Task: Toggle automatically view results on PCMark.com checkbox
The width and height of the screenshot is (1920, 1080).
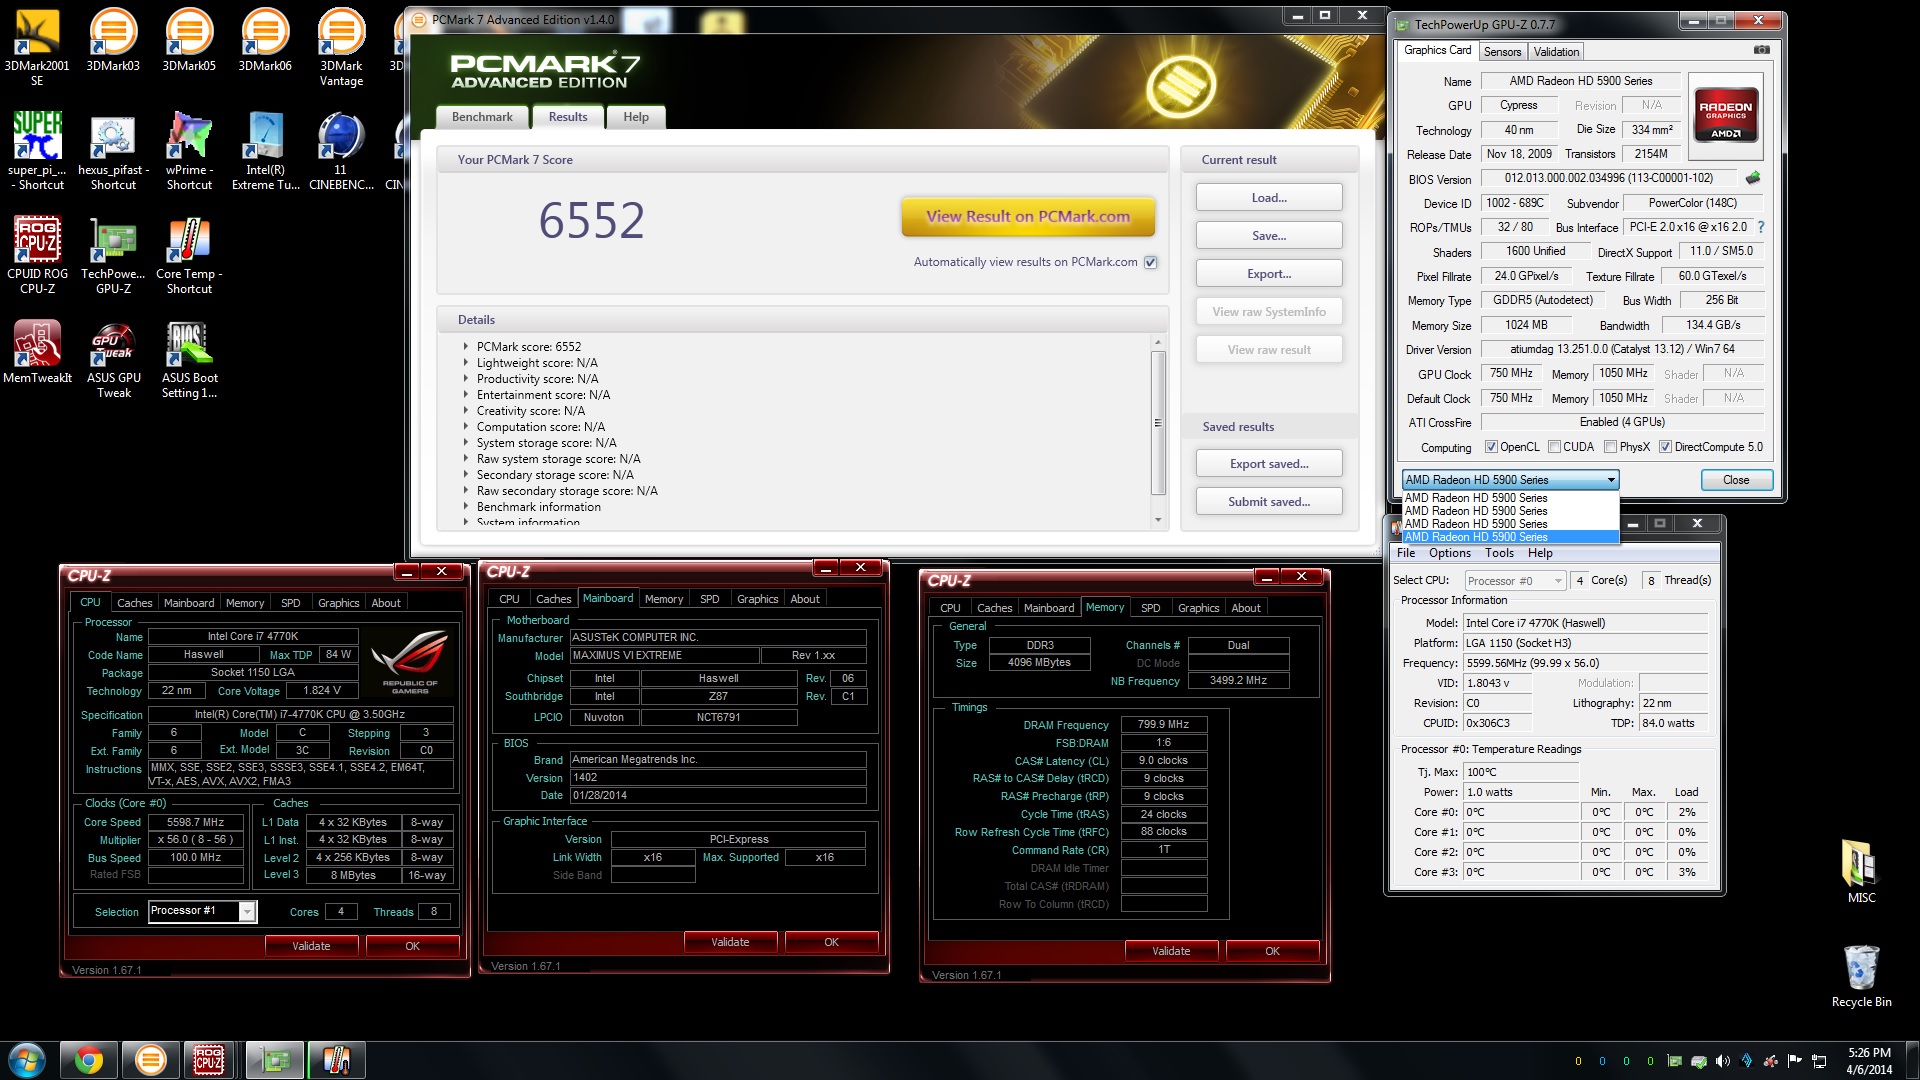Action: [1150, 262]
